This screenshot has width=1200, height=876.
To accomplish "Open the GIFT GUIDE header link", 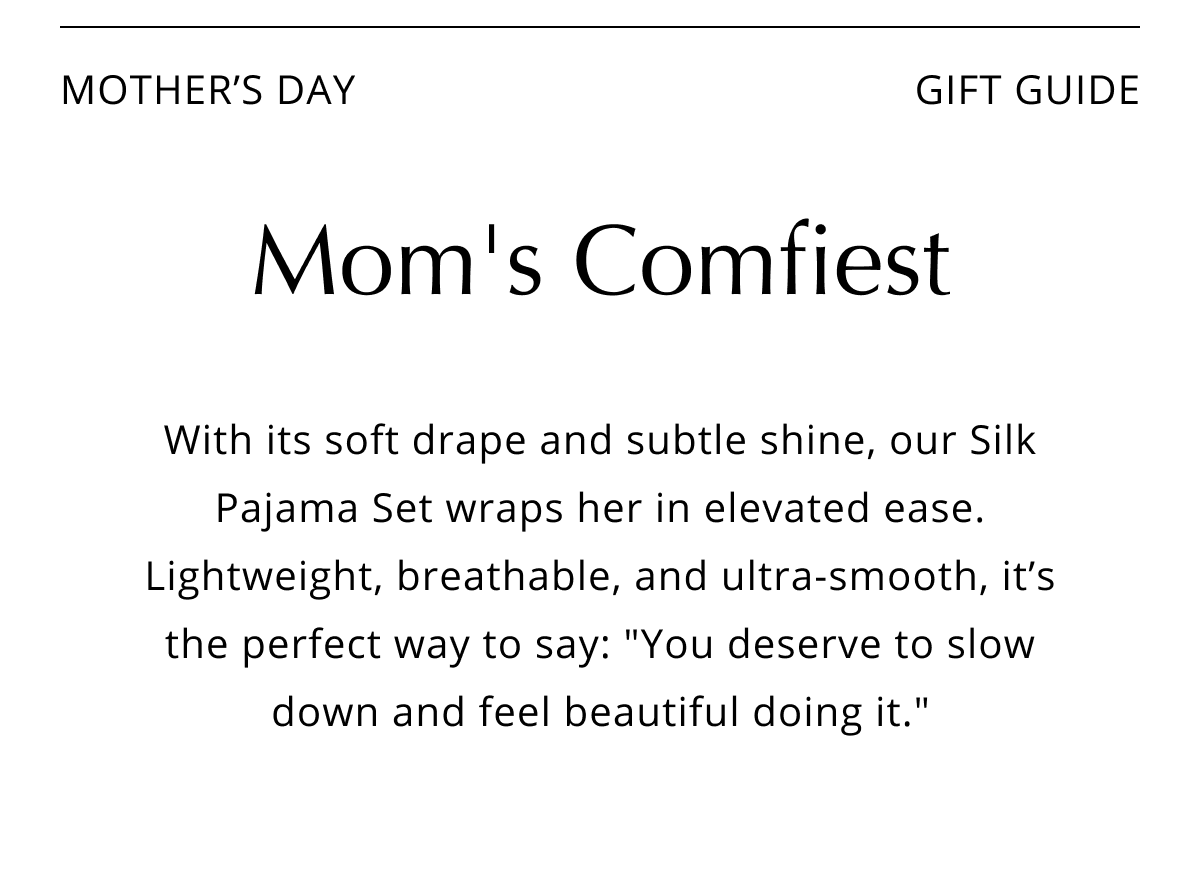I will pyautogui.click(x=1027, y=90).
